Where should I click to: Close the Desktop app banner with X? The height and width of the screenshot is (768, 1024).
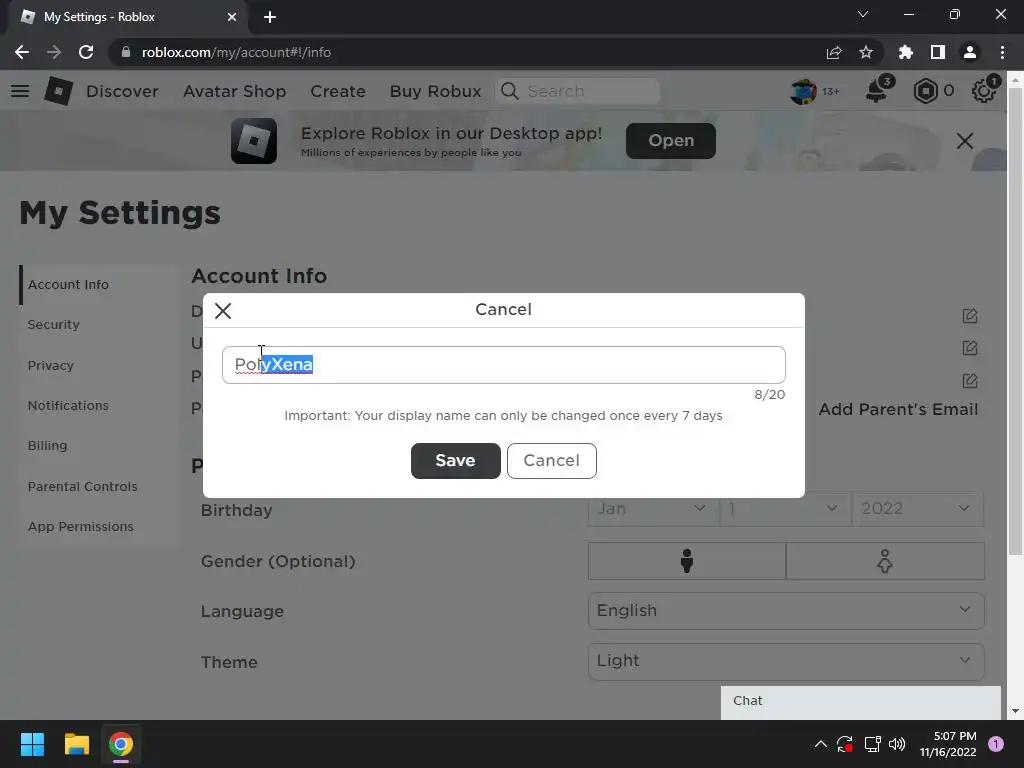pyautogui.click(x=965, y=140)
